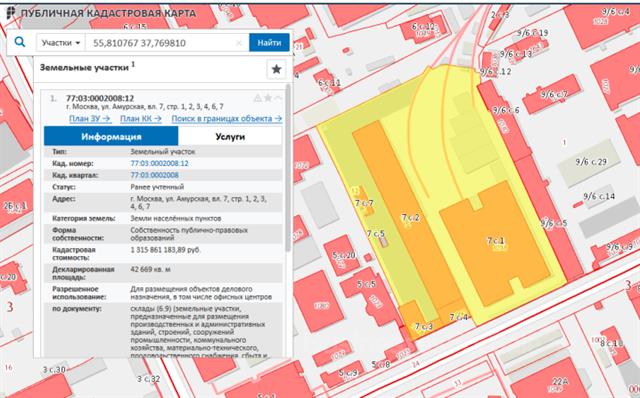Click the Форма собственности row label
The image size is (640, 398).
tap(78, 234)
